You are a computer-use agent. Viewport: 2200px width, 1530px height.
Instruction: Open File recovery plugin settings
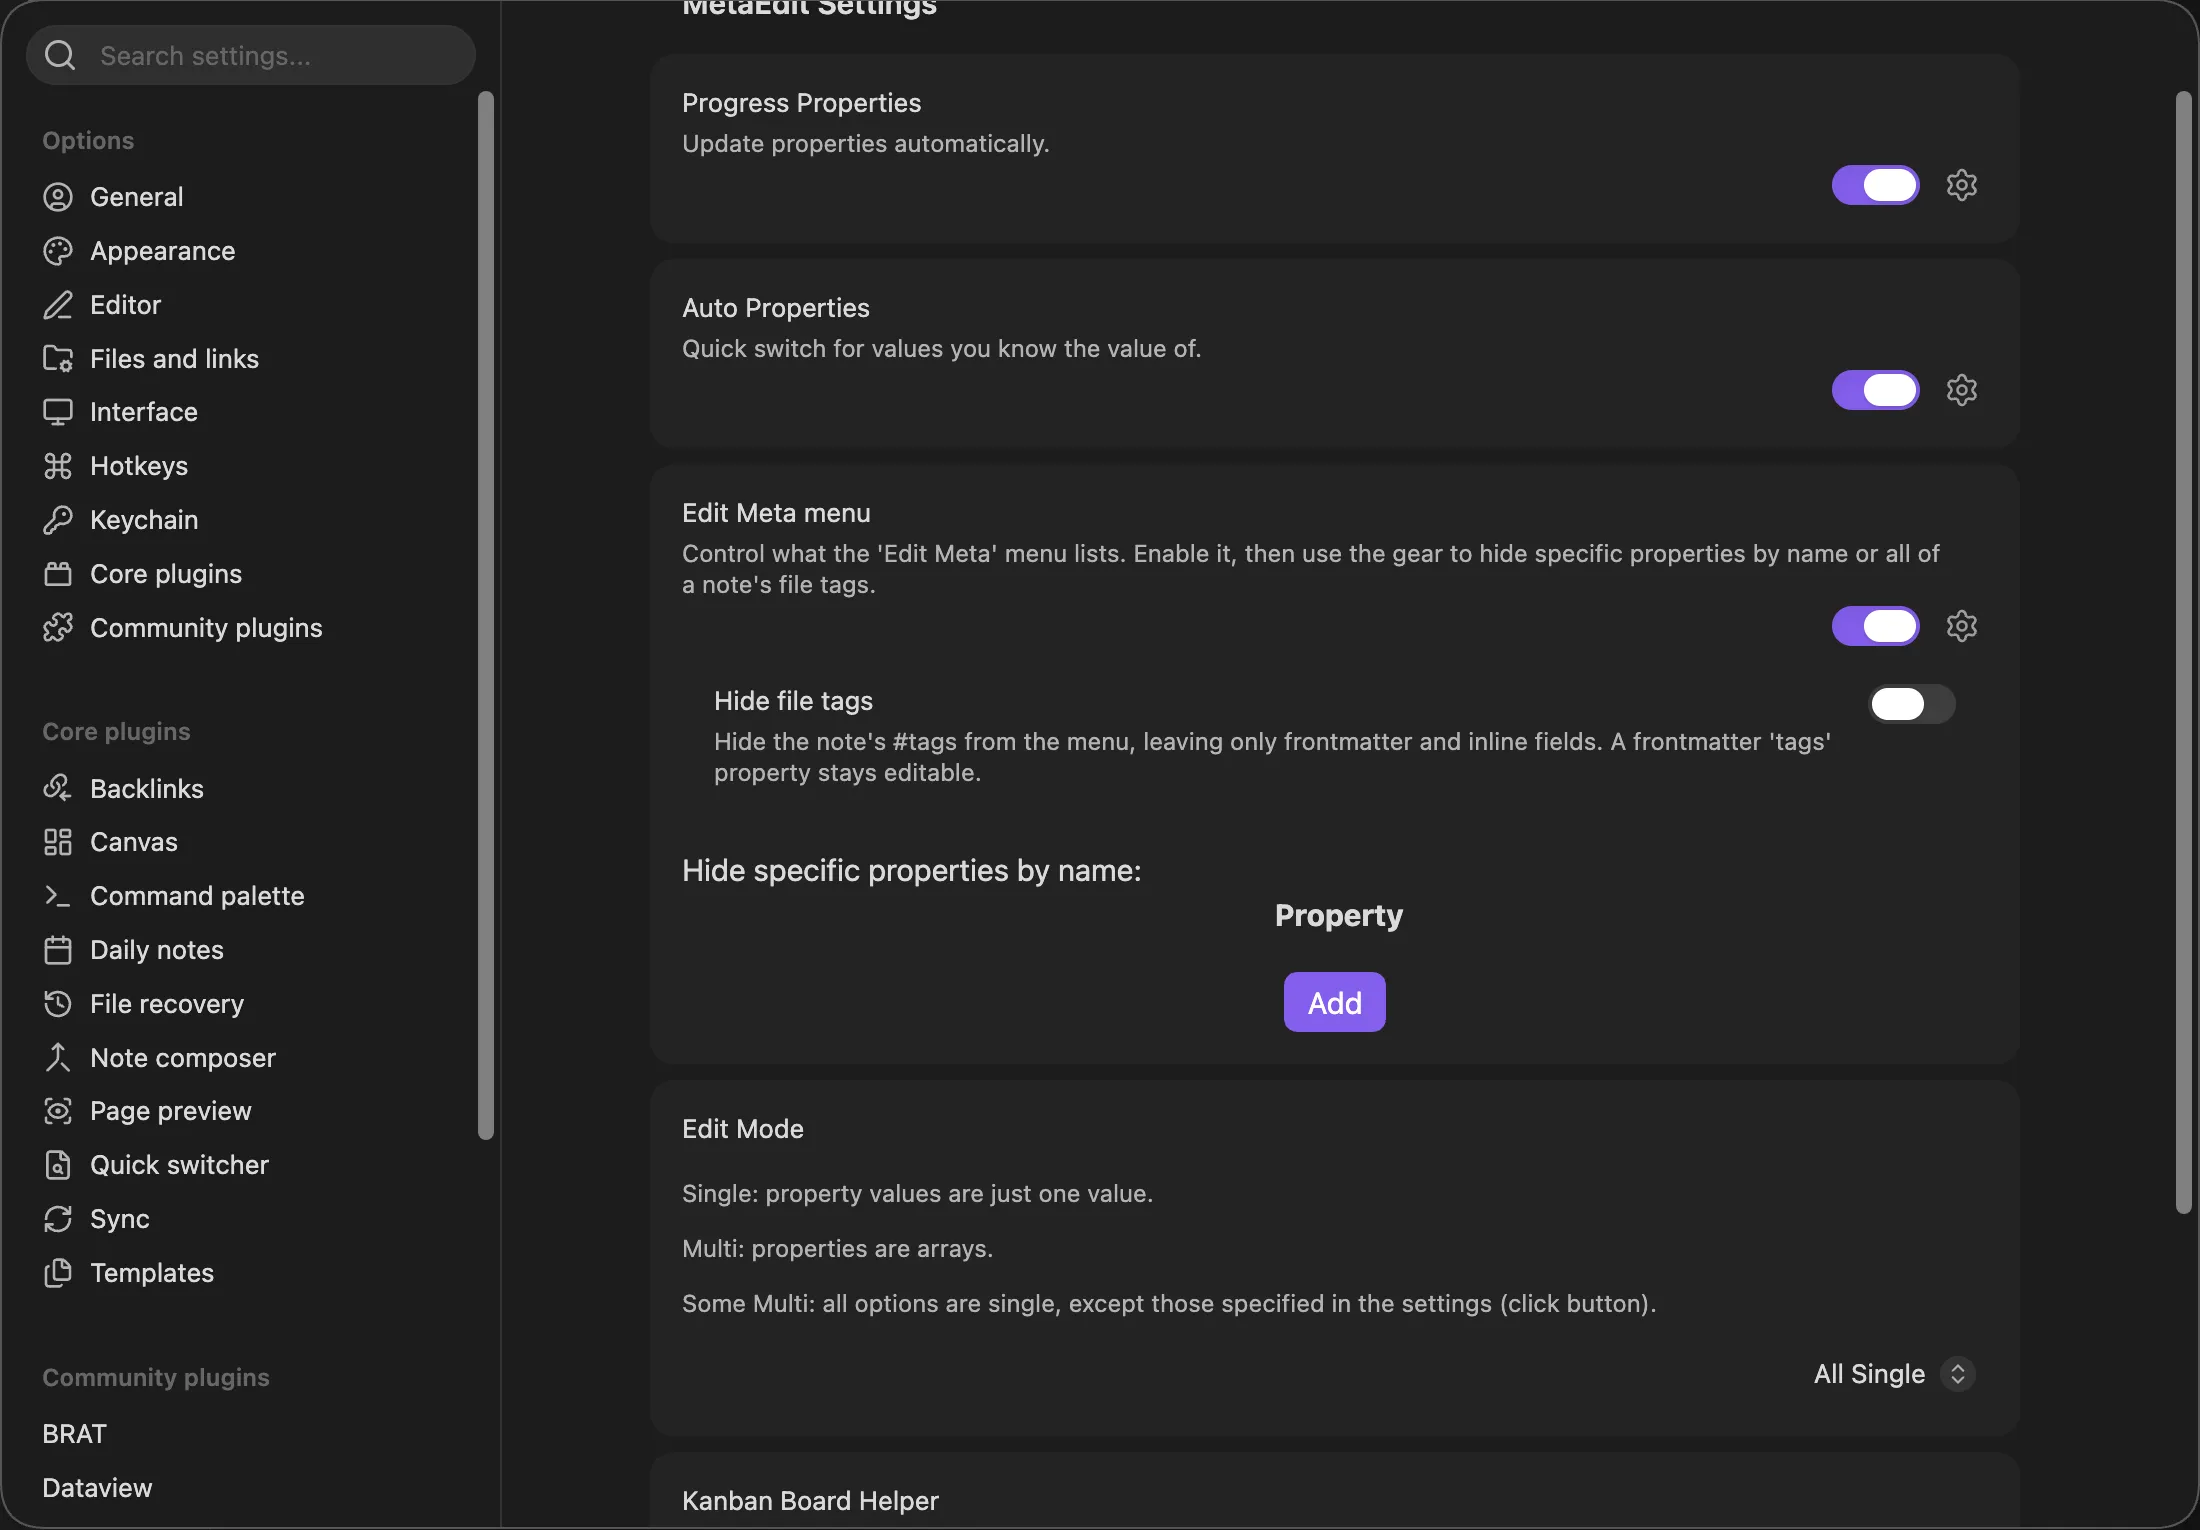167,1003
